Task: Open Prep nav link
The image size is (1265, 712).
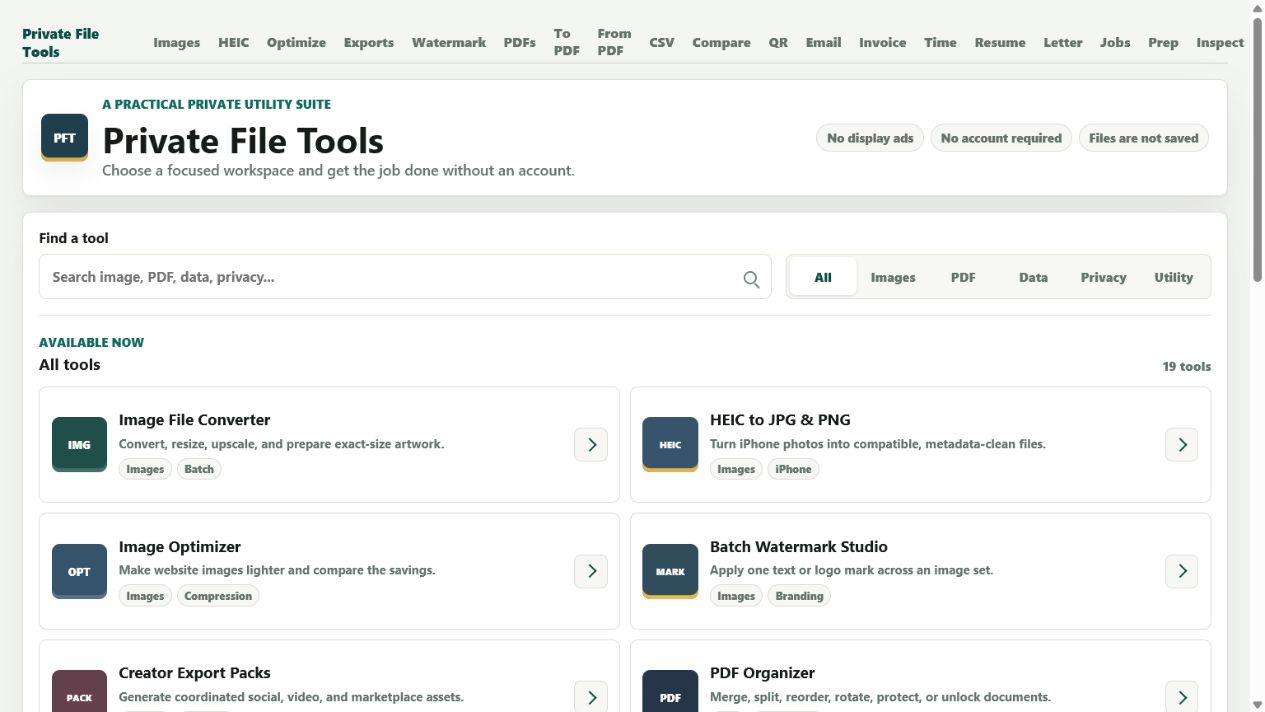Action: point(1163,42)
